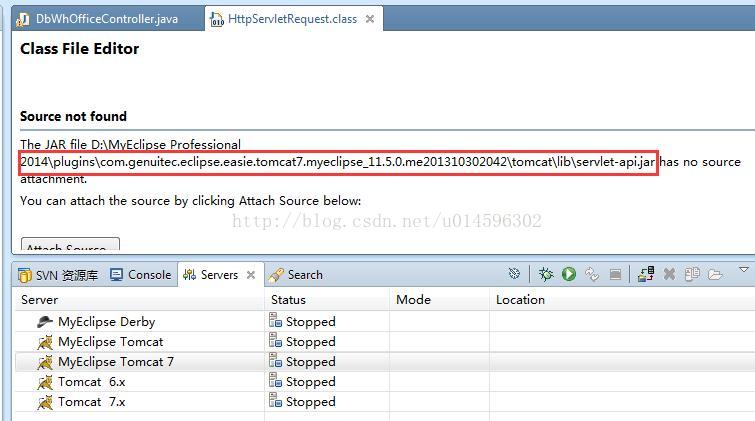The image size is (755, 421).
Task: Switch to DbWhOfficeController.java editor tab
Action: [x=107, y=19]
